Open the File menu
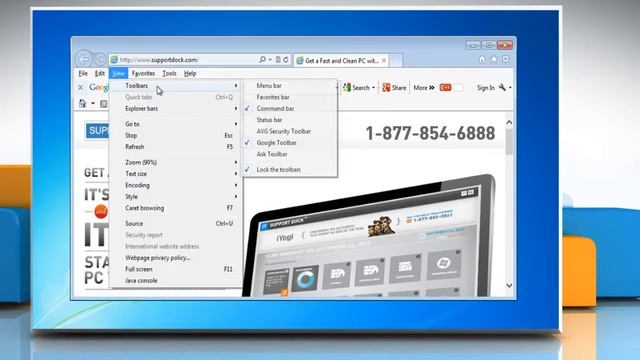This screenshot has height=360, width=640. [x=83, y=73]
